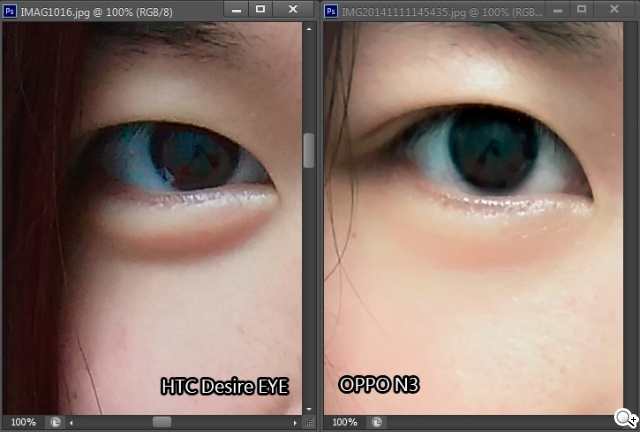The image size is (640, 432).
Task: Maximize the IMAG1016.jpg window
Action: 260,9
